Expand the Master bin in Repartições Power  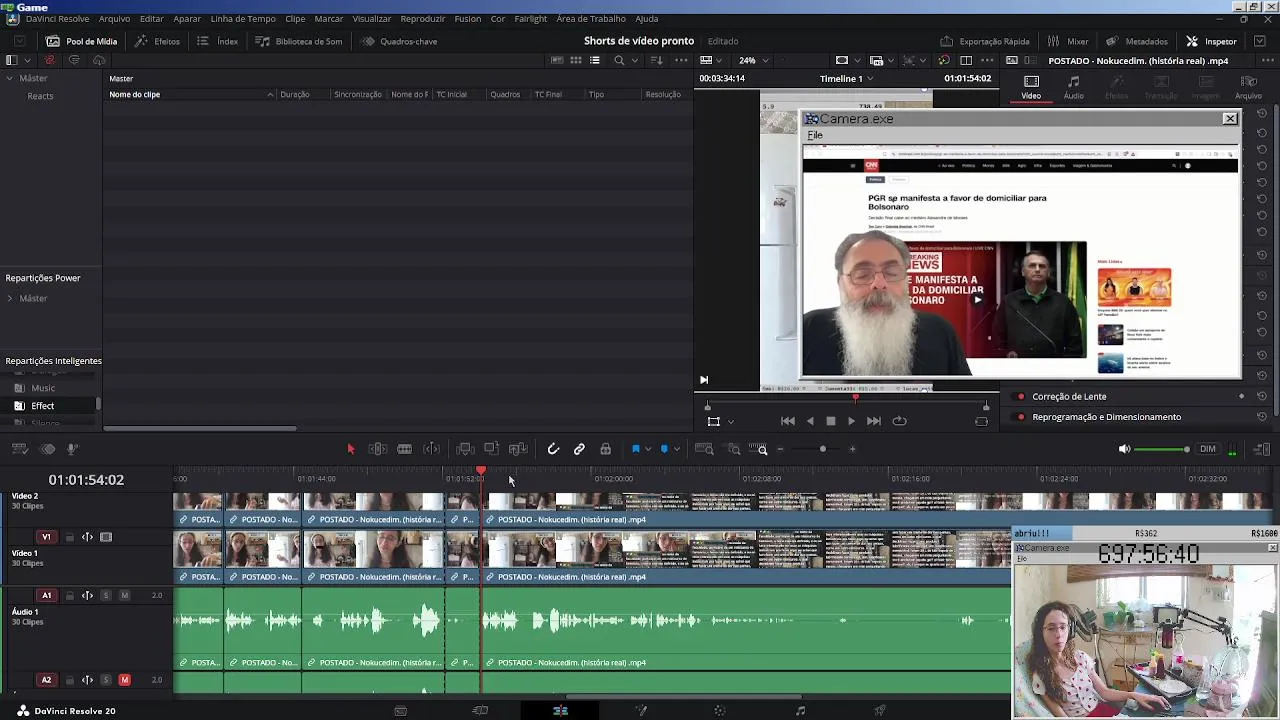click(x=10, y=298)
